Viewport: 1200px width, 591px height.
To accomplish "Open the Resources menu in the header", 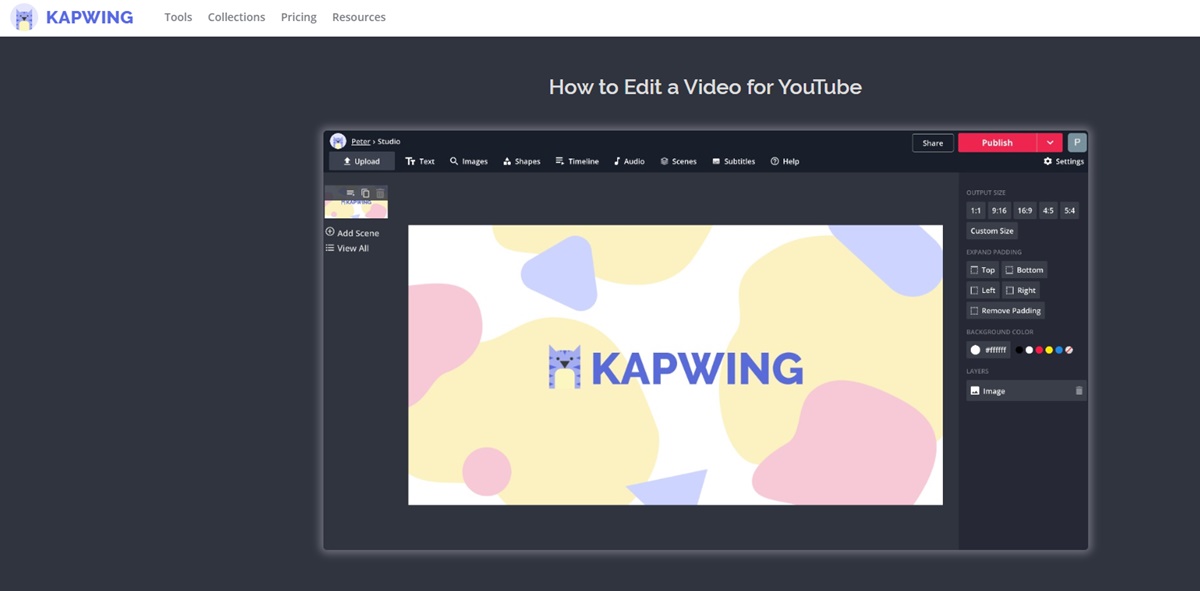I will (358, 17).
